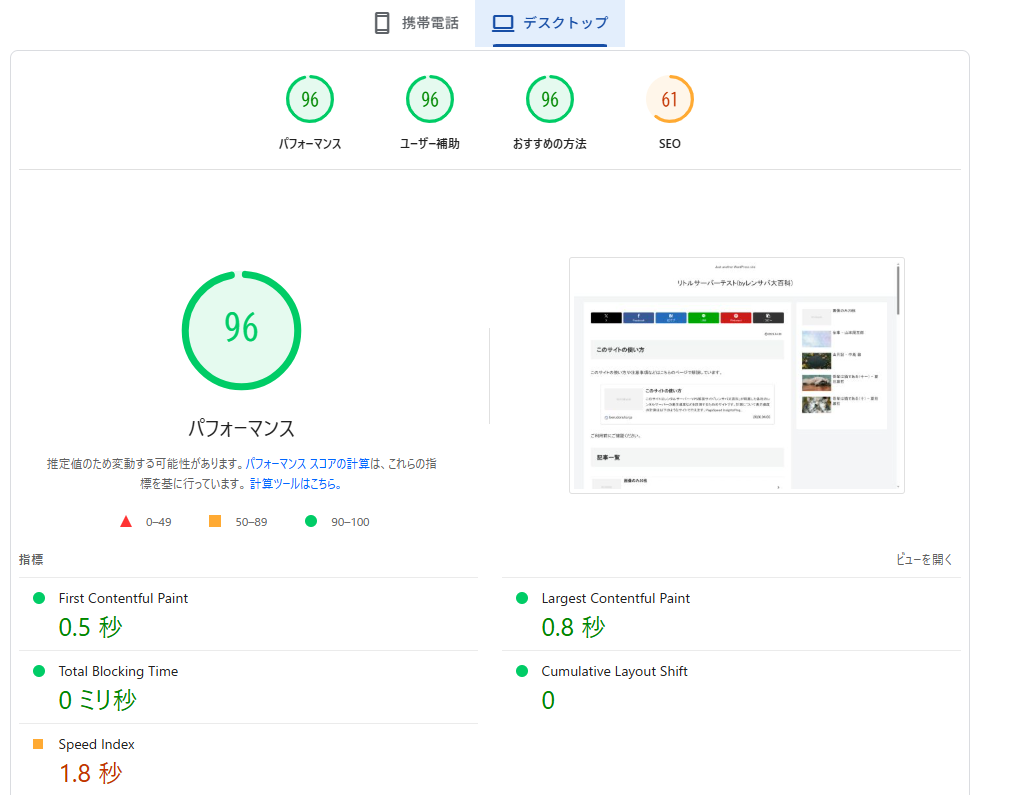Click the おすすめの方法 category label

[550, 144]
